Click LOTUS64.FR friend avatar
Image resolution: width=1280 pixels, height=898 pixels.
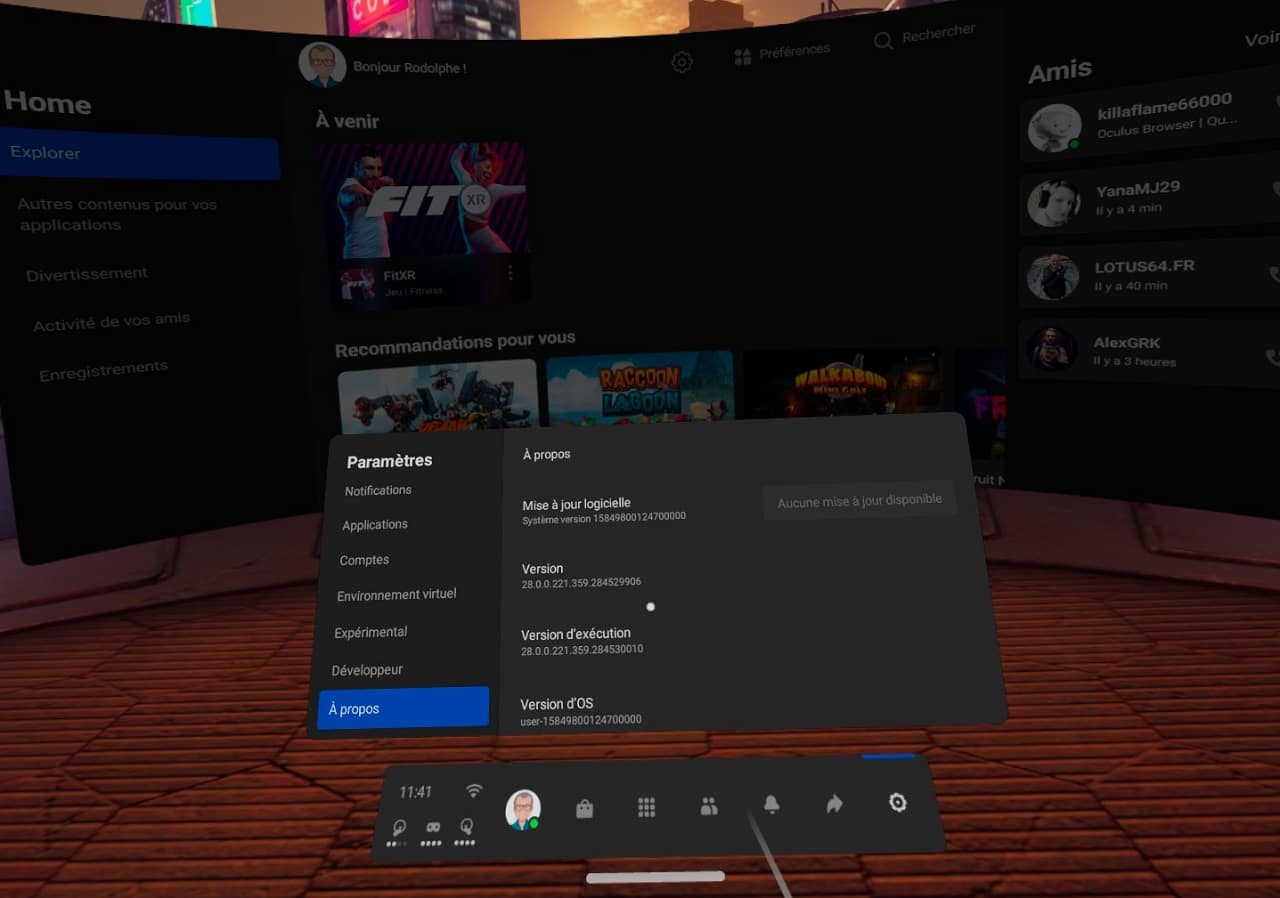pos(1052,277)
